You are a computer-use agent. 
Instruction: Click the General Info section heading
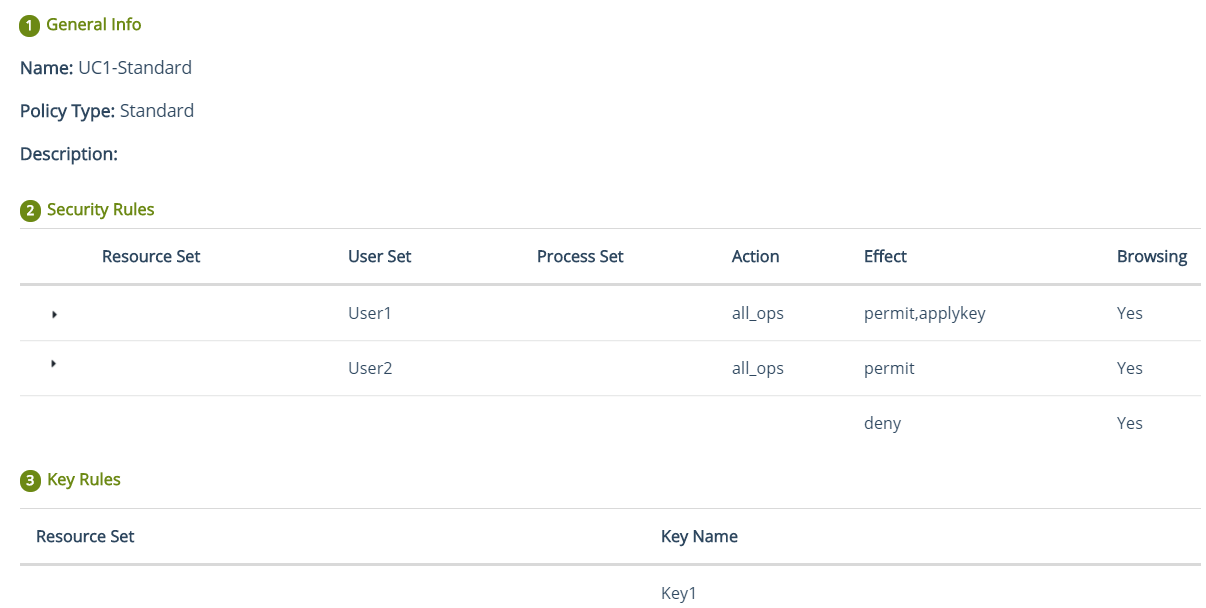94,24
